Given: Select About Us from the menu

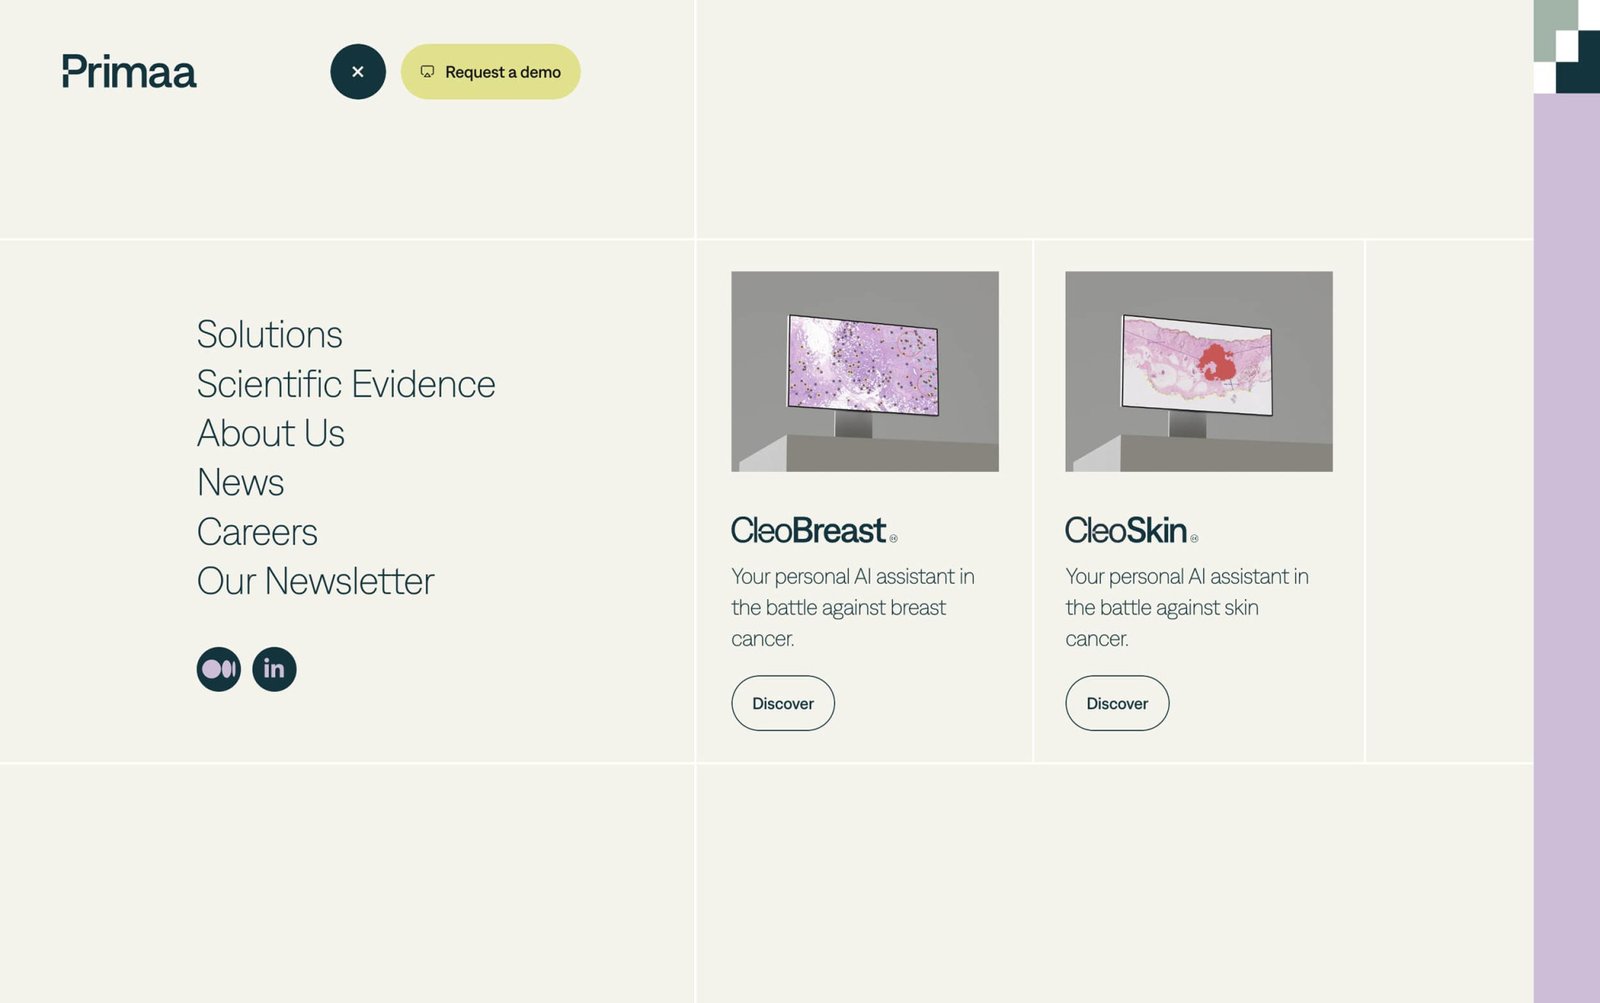Looking at the screenshot, I should pos(271,433).
